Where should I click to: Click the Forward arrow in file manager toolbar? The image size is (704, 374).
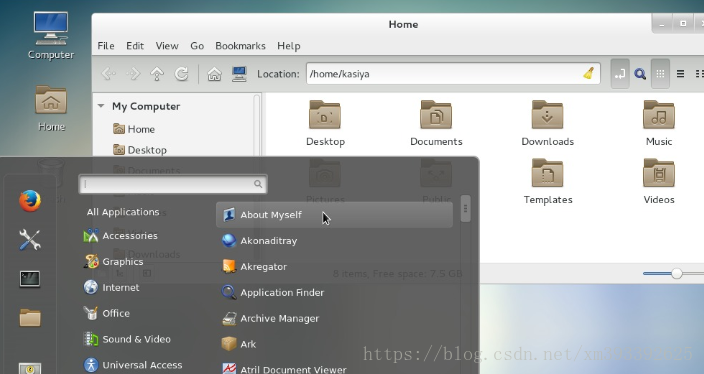point(133,74)
